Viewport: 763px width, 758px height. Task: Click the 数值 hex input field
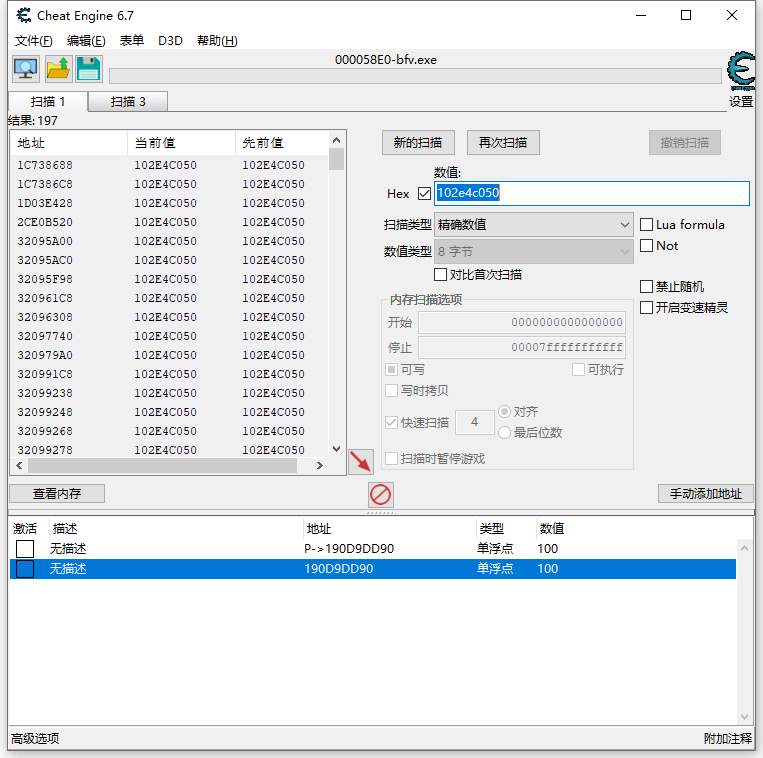[x=592, y=194]
